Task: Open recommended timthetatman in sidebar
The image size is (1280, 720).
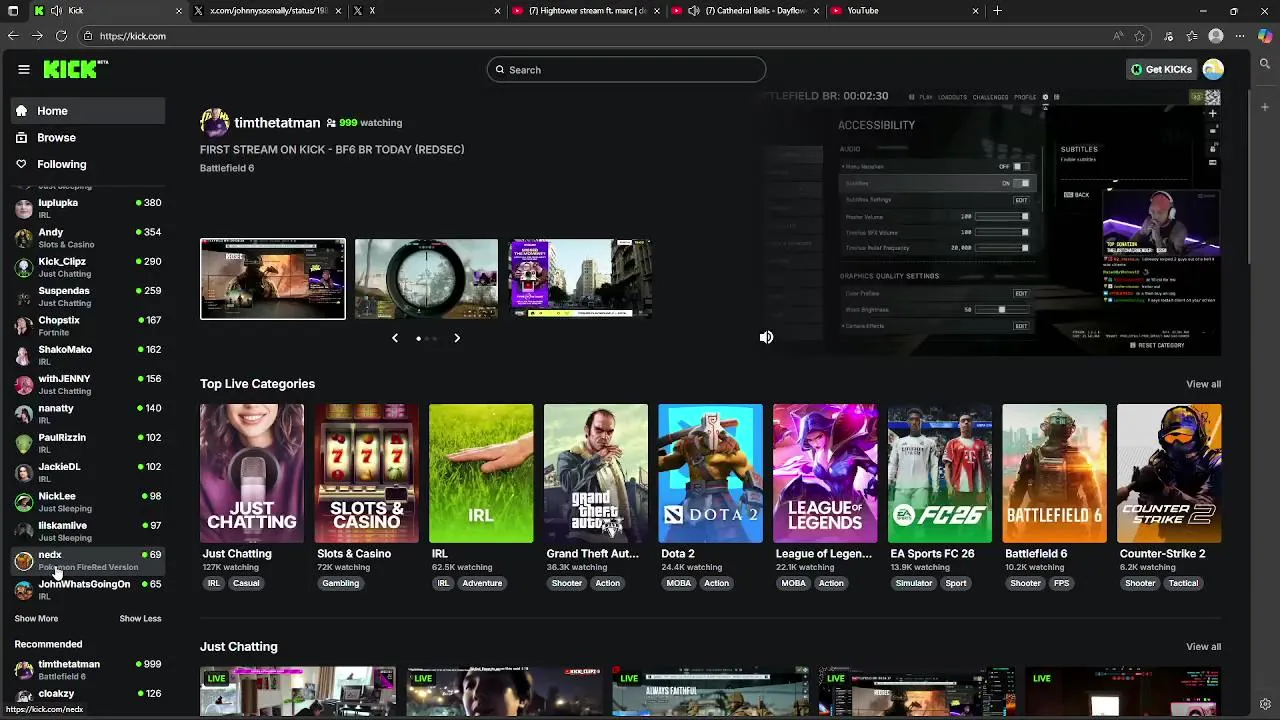Action: [x=88, y=670]
